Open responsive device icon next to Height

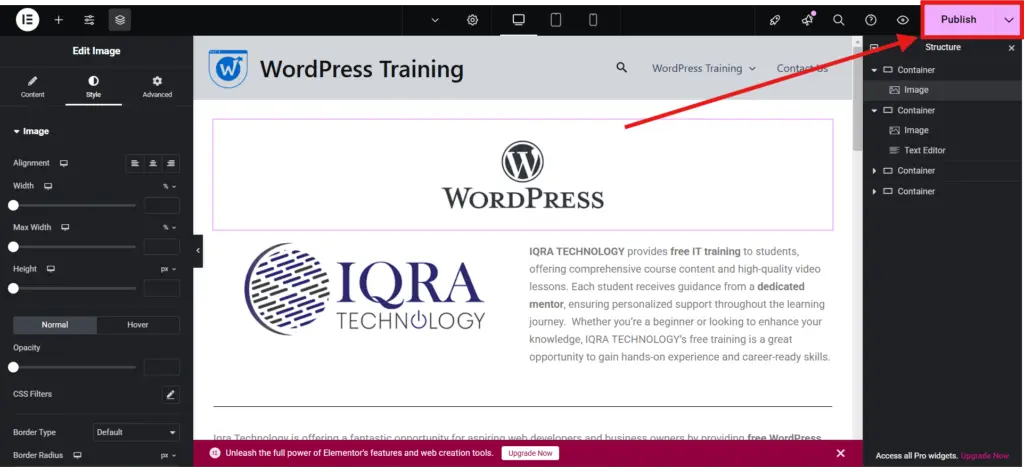(51, 269)
